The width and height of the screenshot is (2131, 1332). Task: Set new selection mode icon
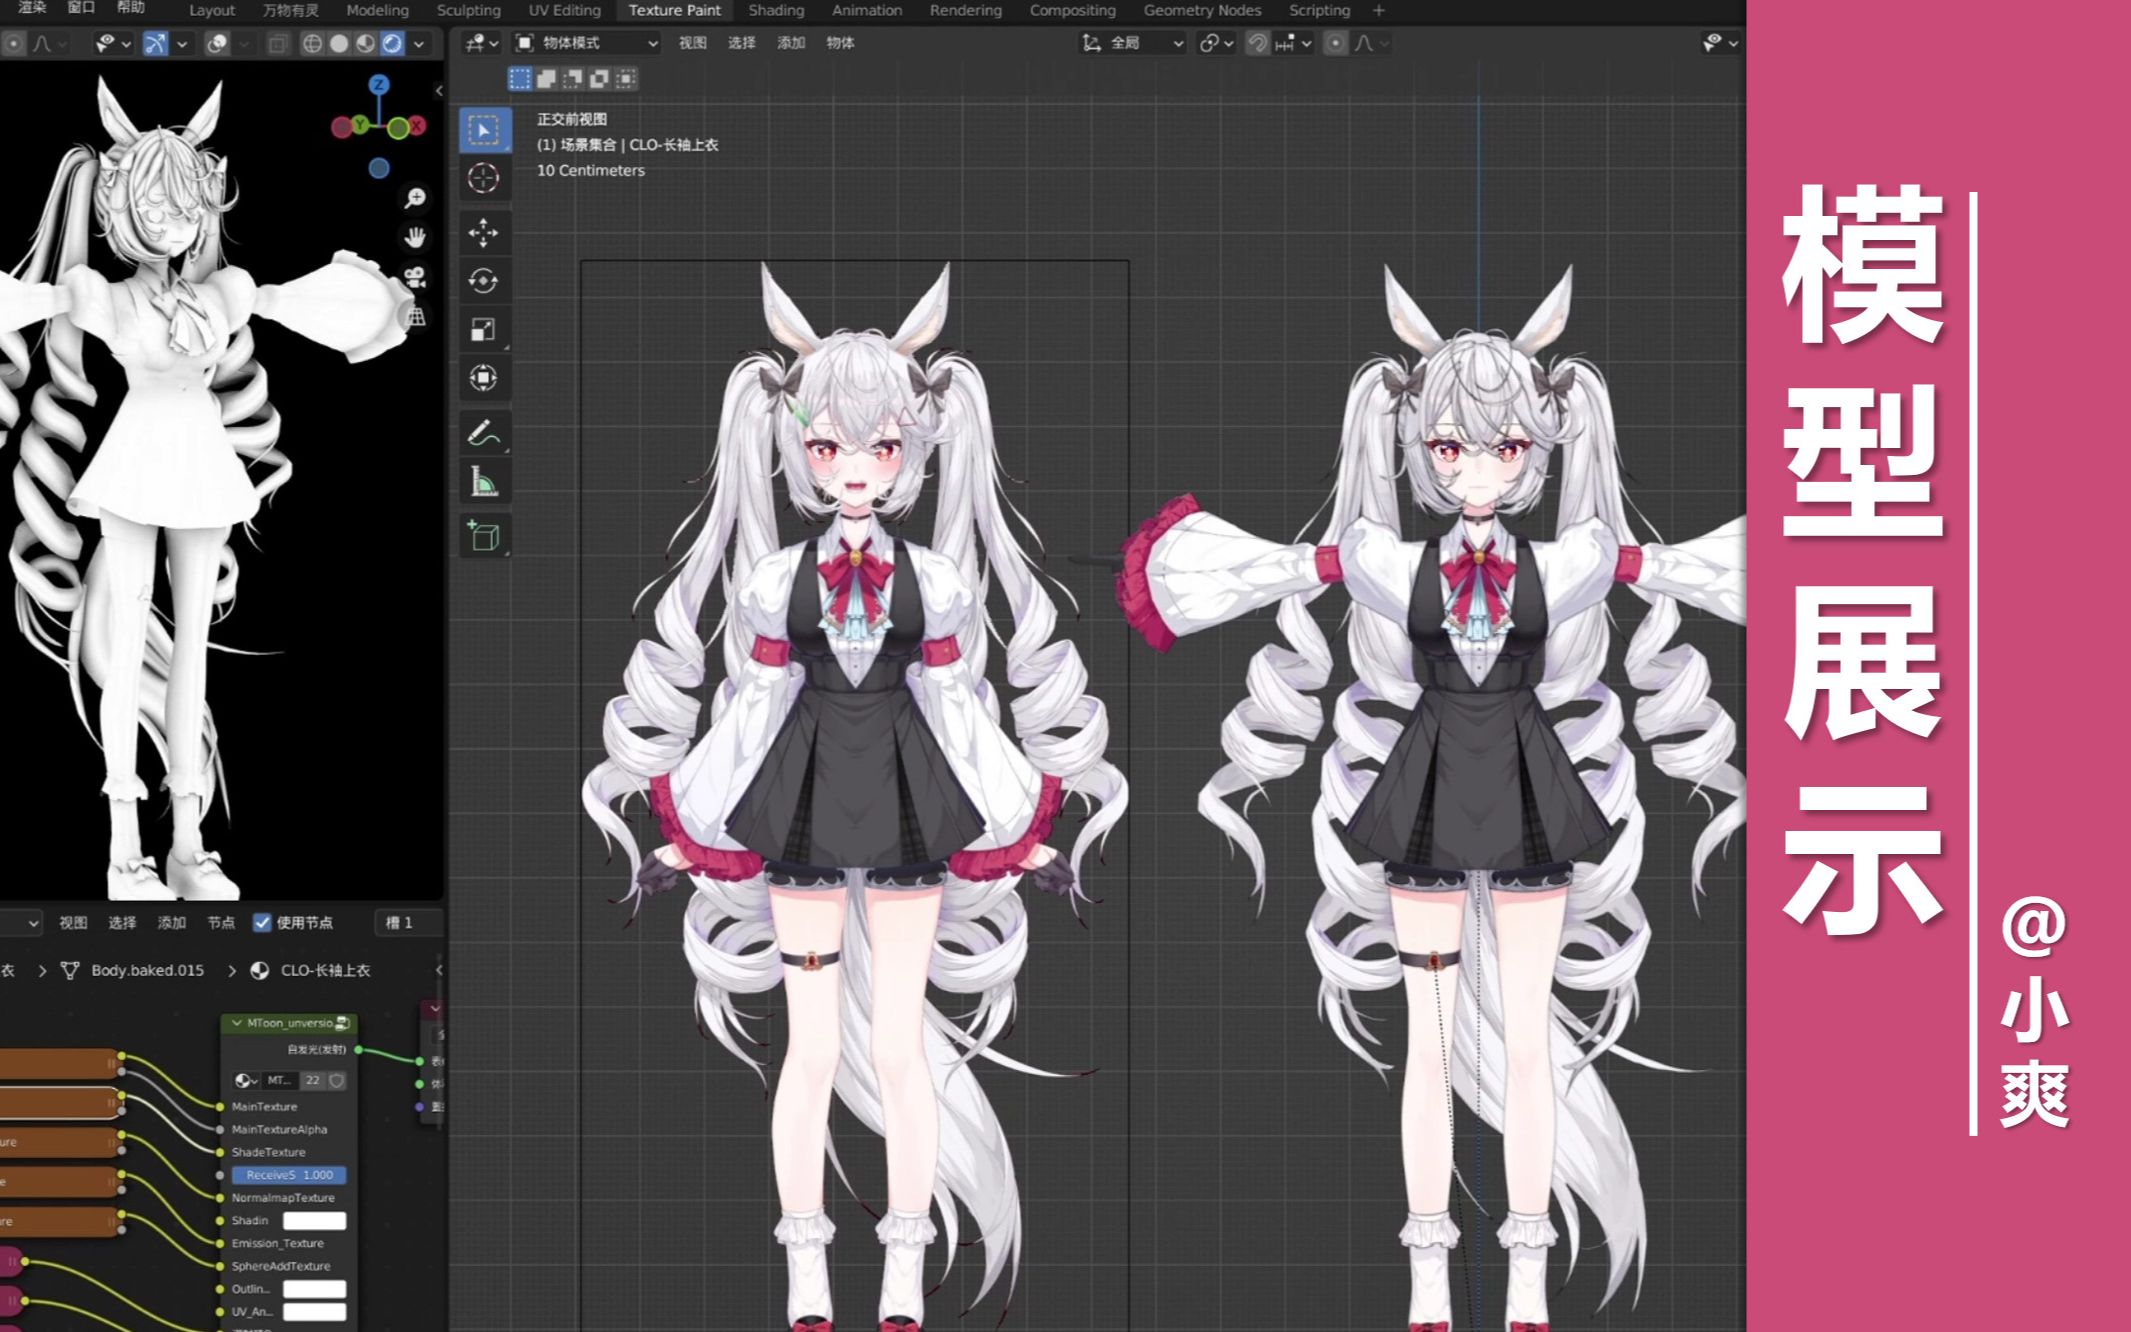click(520, 79)
